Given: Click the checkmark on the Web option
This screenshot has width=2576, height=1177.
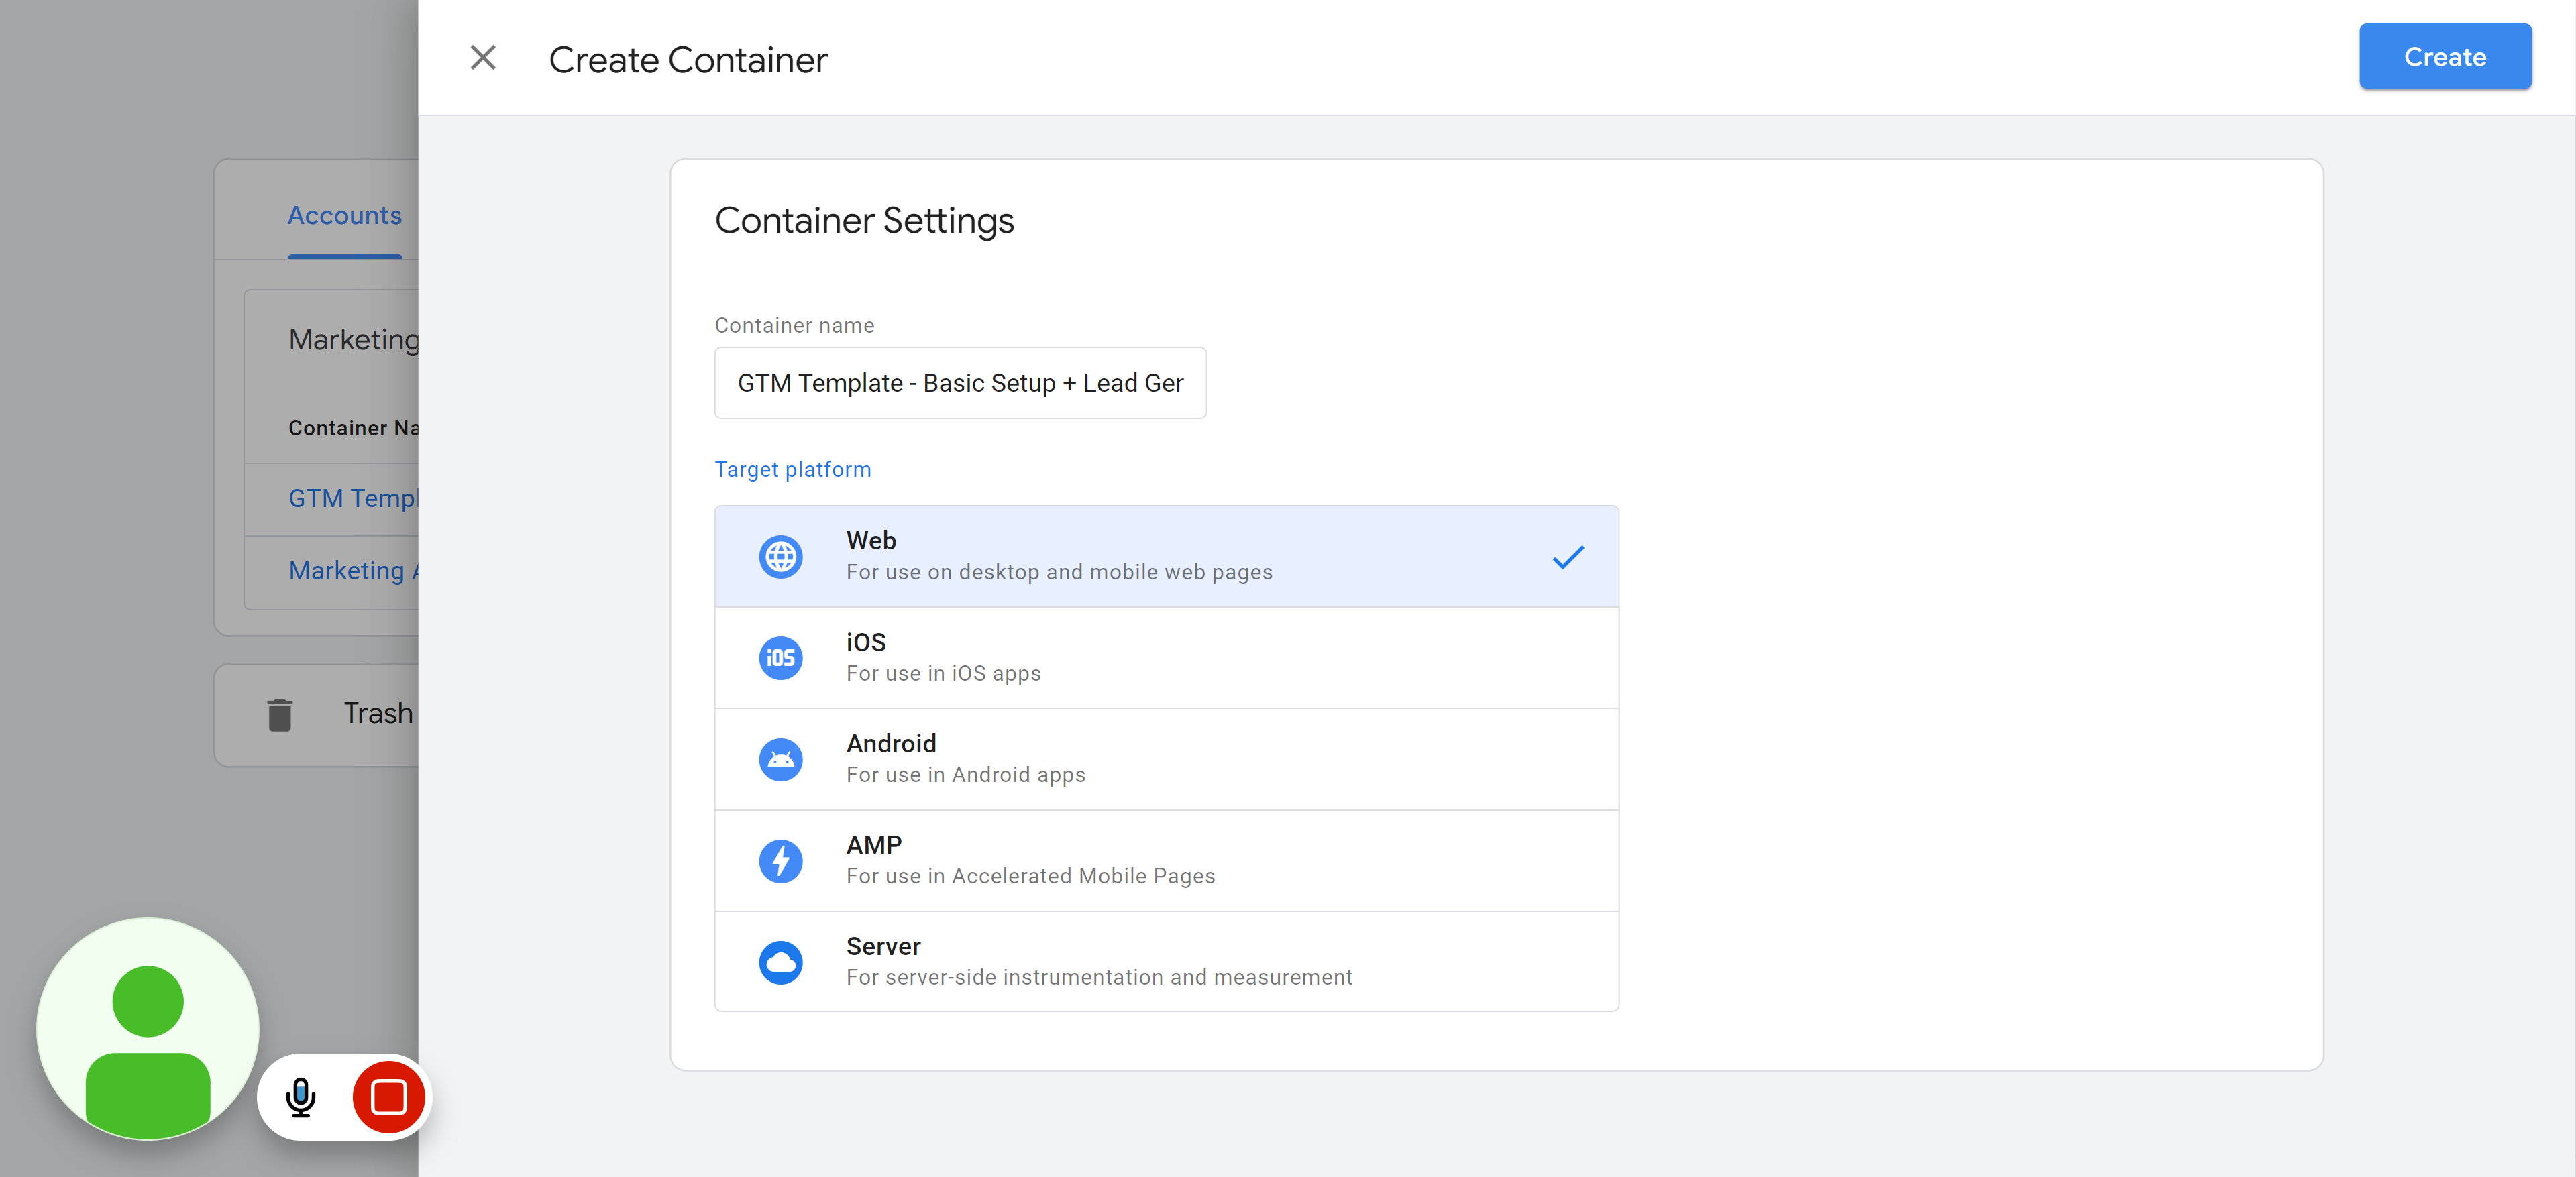Looking at the screenshot, I should [1568, 557].
